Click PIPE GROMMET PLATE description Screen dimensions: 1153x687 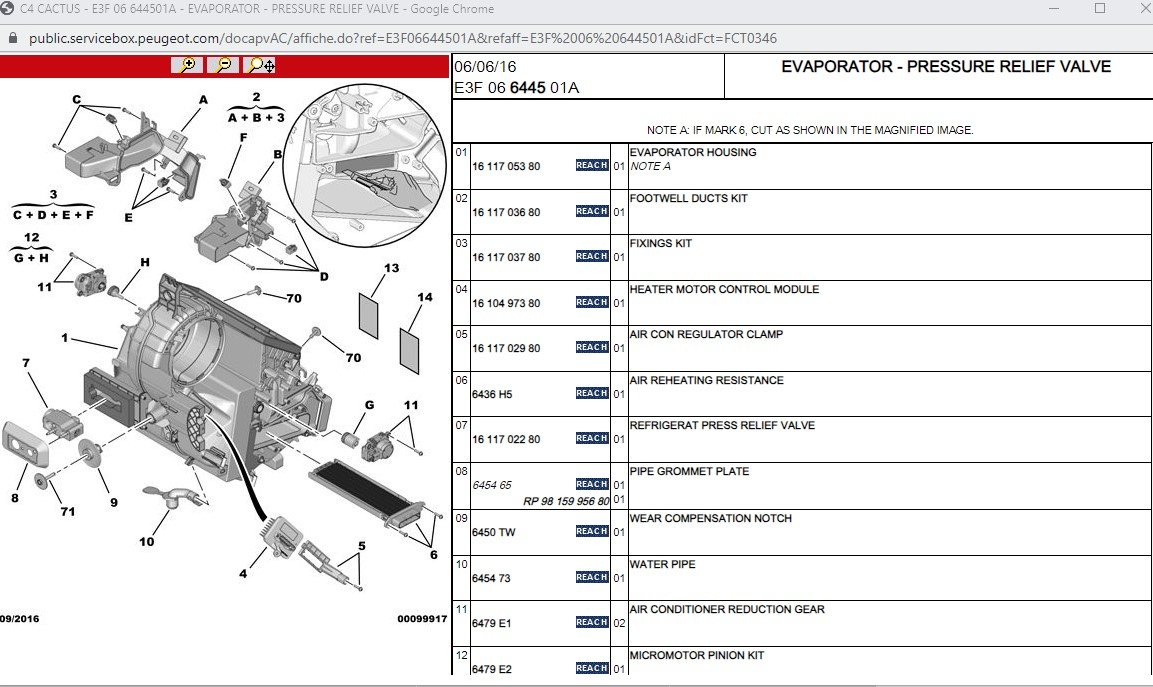point(689,471)
